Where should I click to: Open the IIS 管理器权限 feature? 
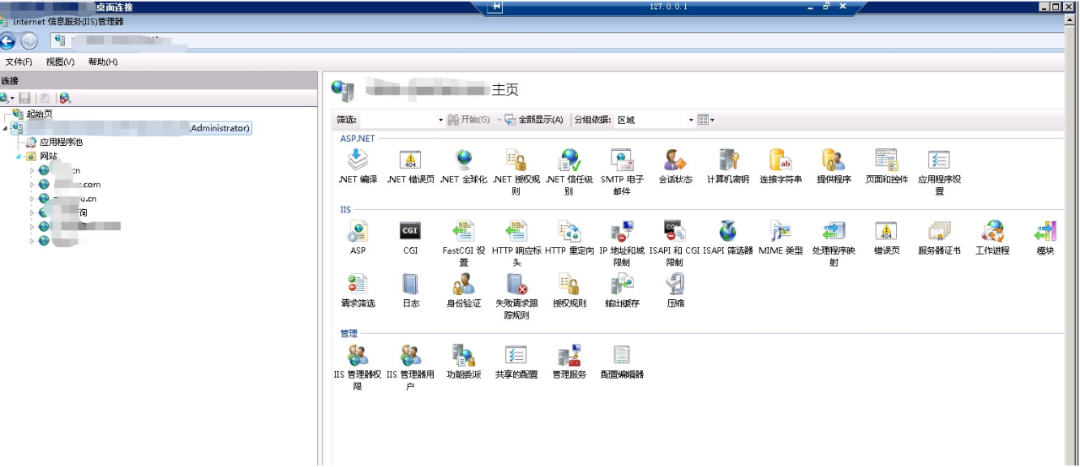click(x=357, y=368)
